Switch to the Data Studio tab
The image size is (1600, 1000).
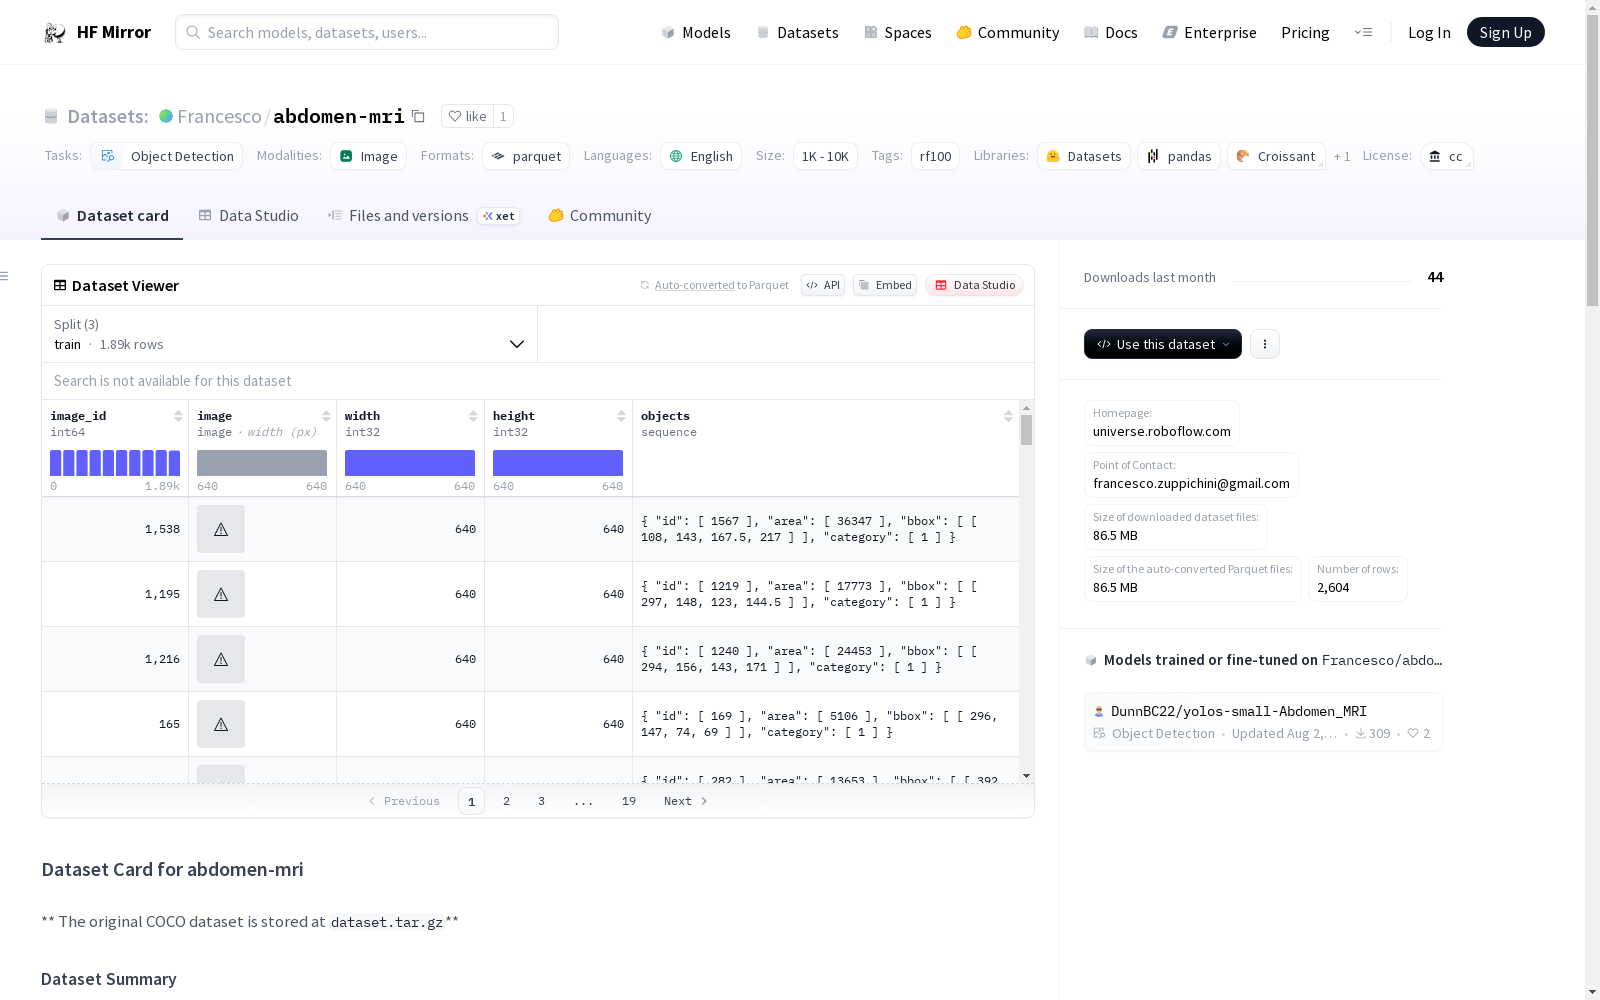248,216
